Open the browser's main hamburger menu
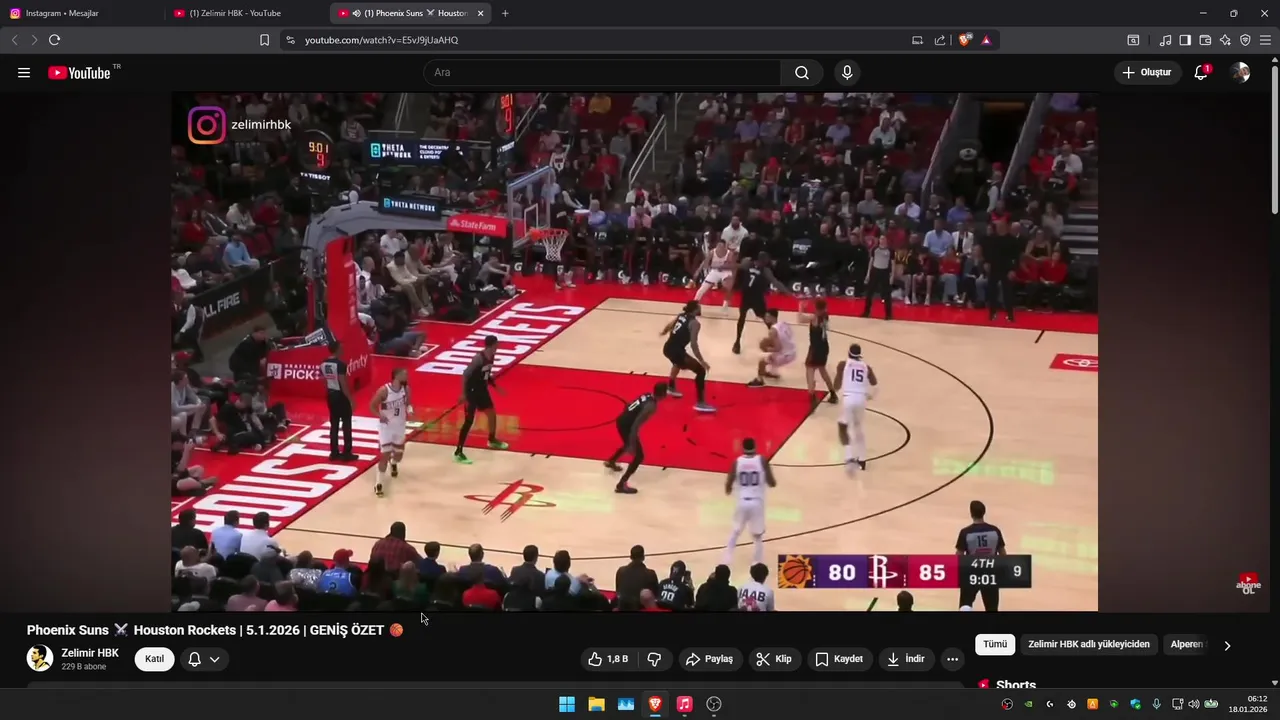This screenshot has height=720, width=1280. point(1266,40)
